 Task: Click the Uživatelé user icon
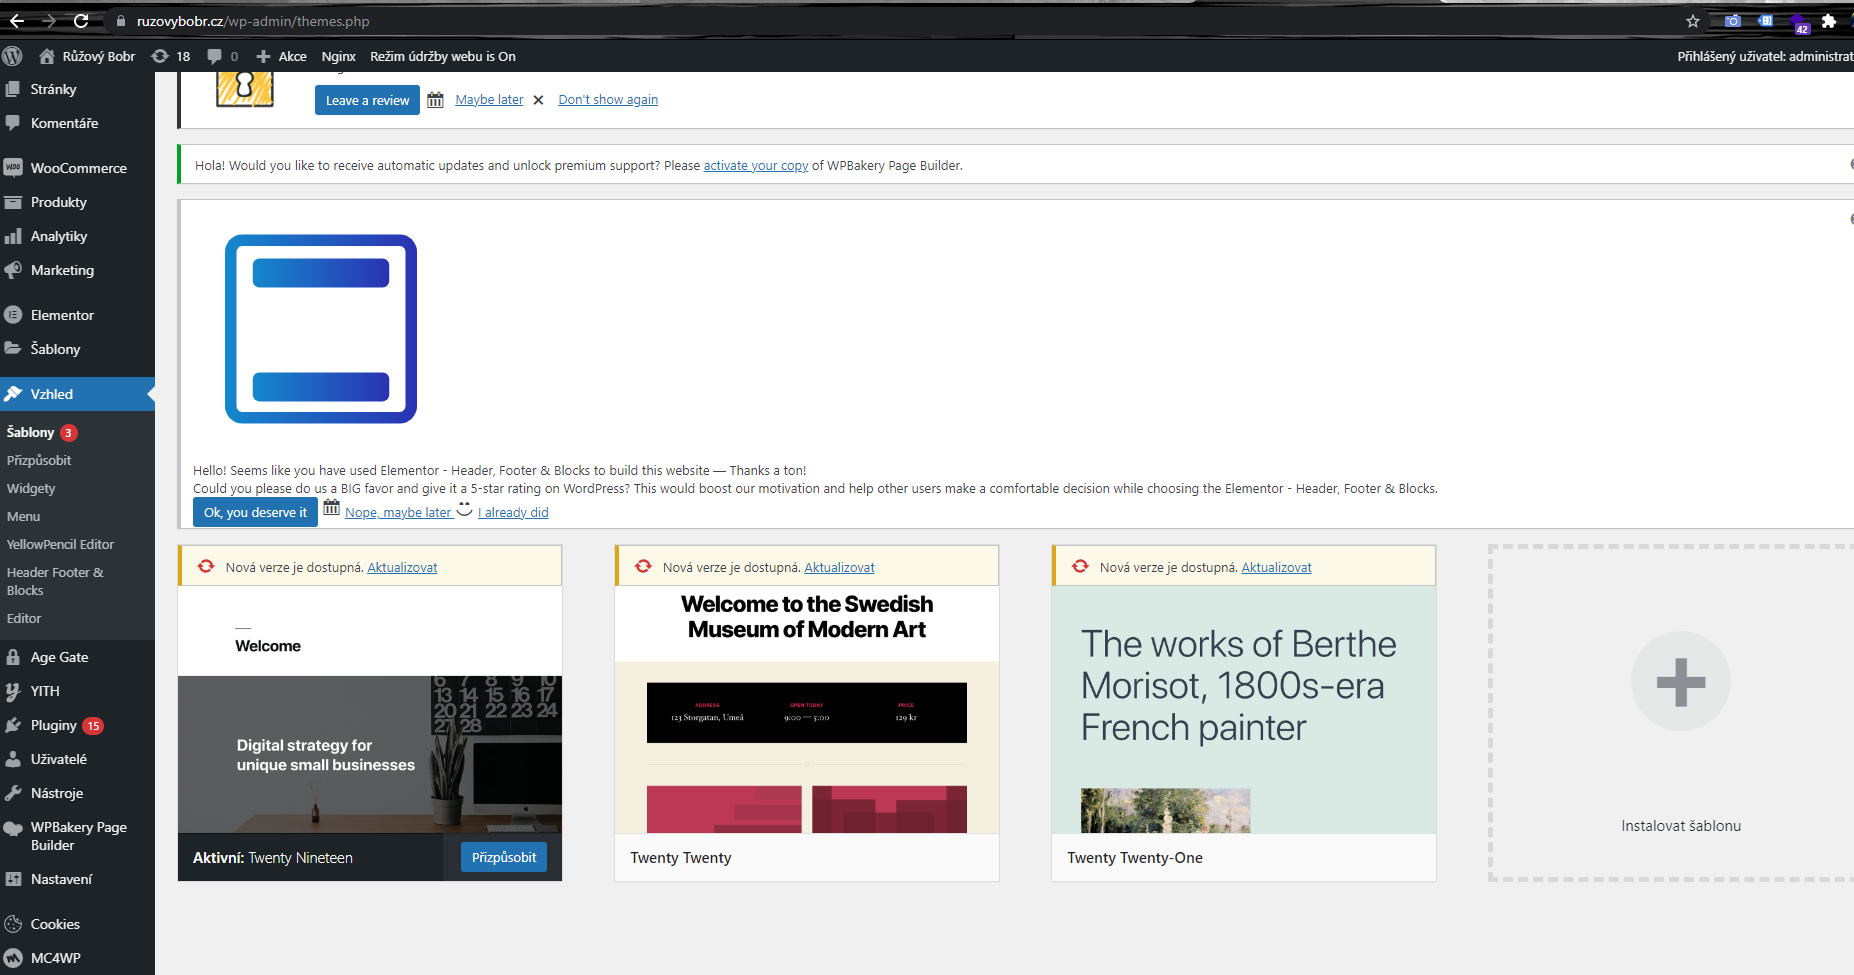pyautogui.click(x=13, y=759)
